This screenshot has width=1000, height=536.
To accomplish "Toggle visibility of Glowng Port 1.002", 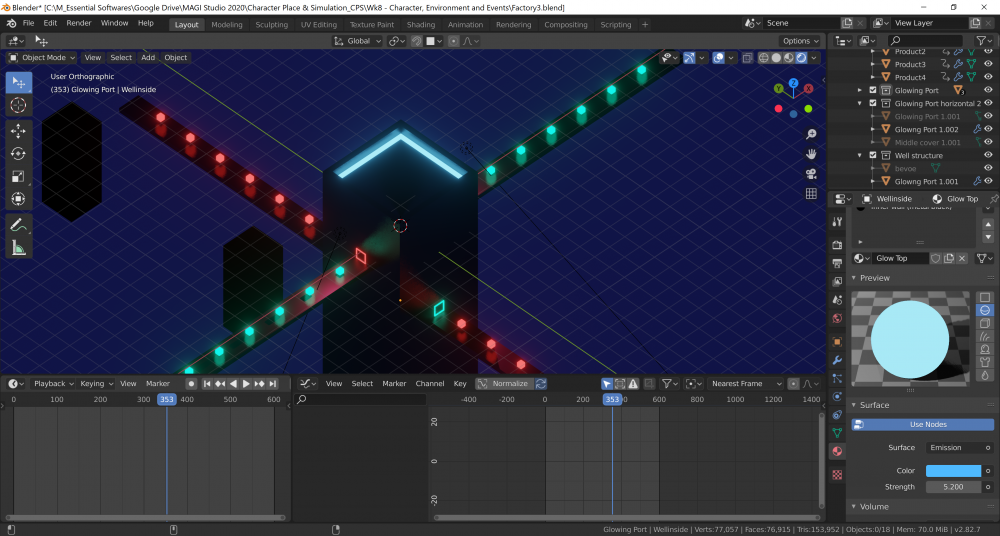I will (988, 129).
